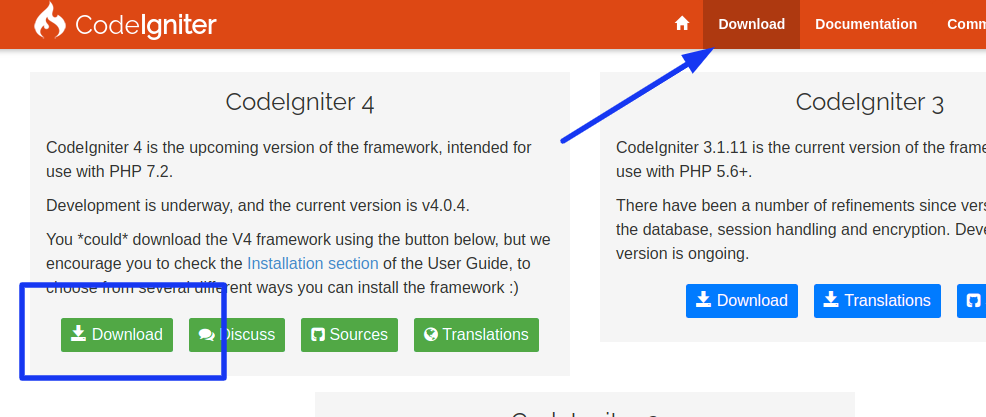Click the CodeIgniter flame logo icon
Viewport: 986px width, 417px height.
(50, 21)
